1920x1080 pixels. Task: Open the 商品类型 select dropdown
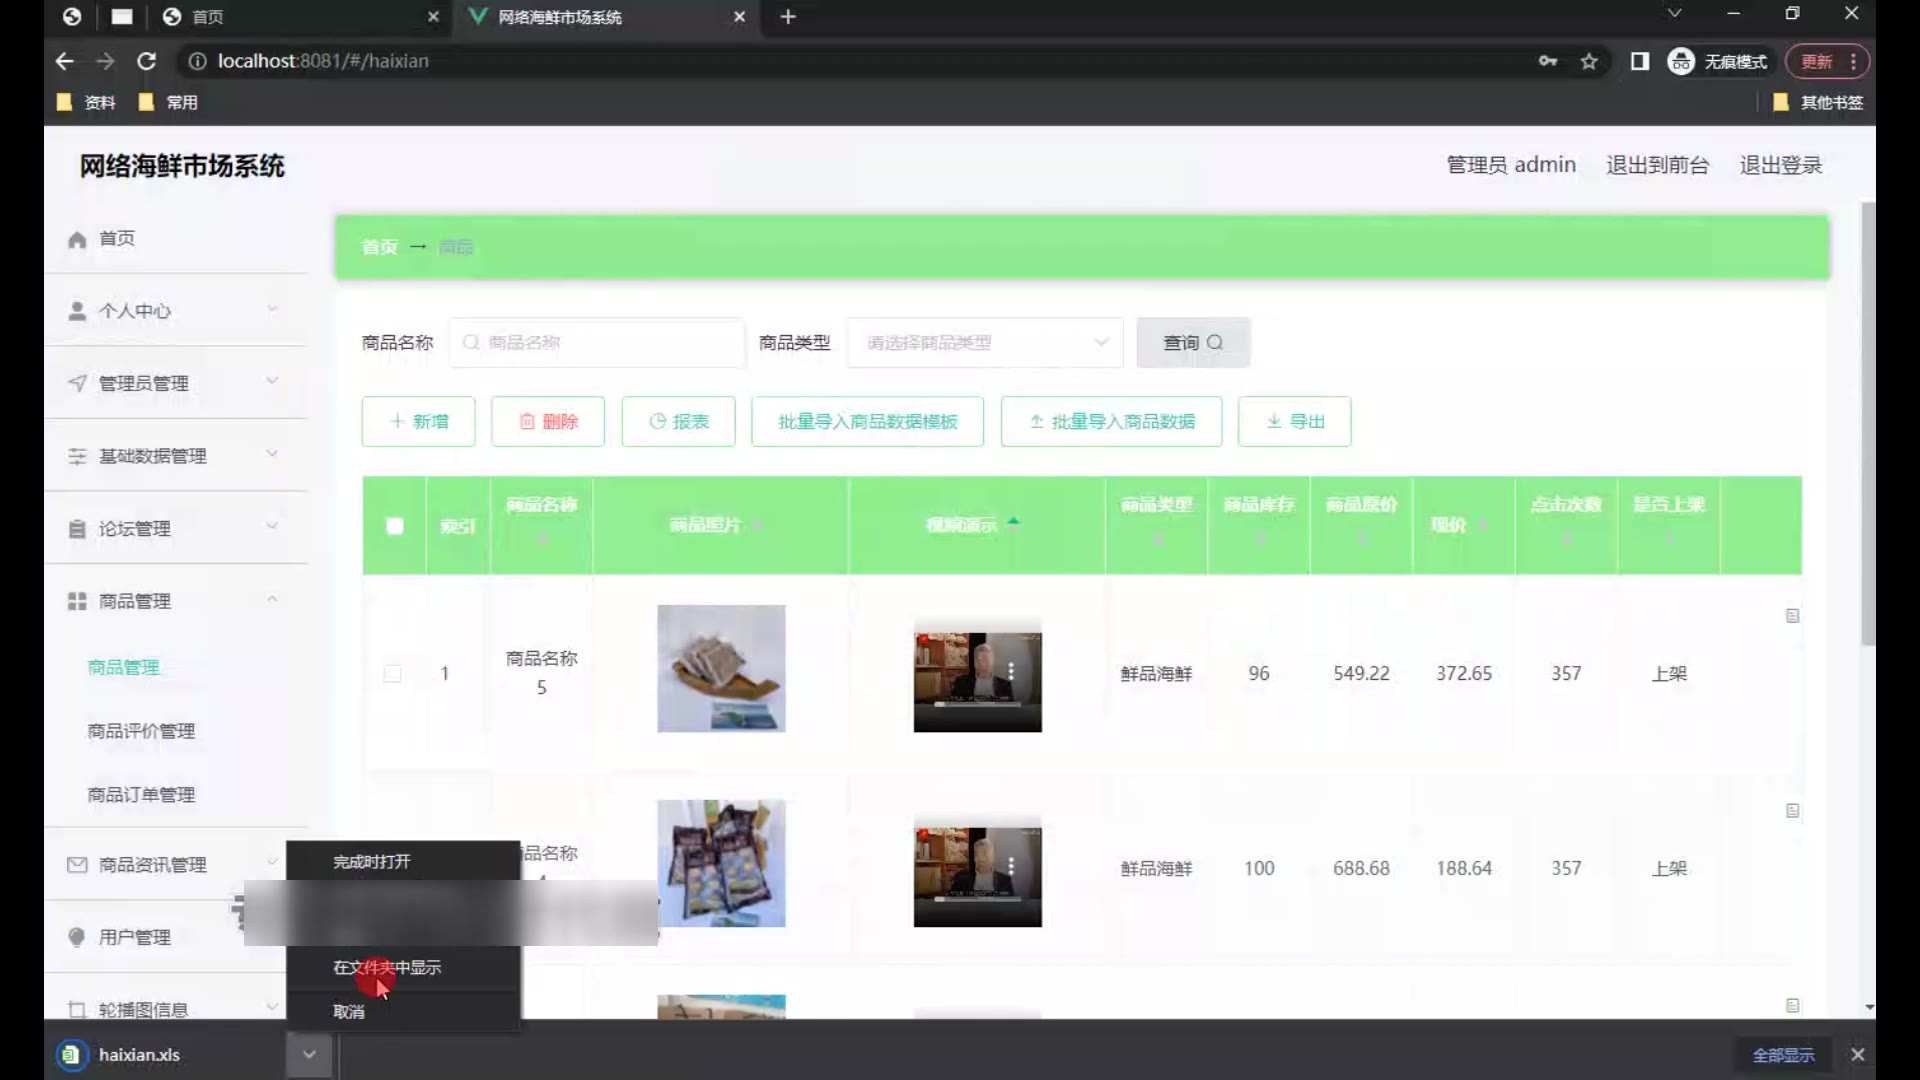[984, 342]
